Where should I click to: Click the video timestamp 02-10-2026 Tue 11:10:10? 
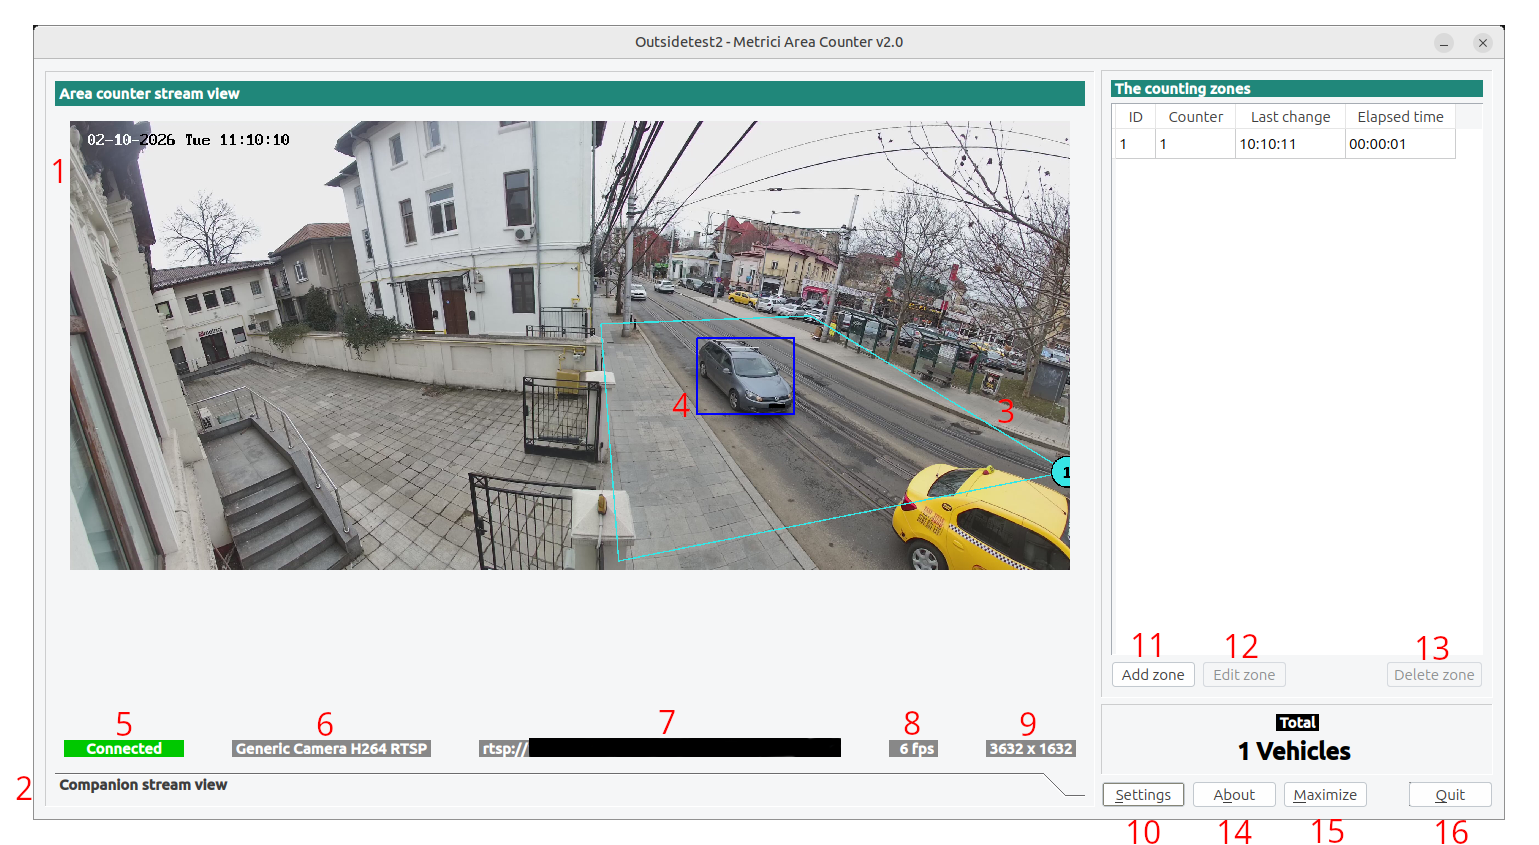(188, 140)
